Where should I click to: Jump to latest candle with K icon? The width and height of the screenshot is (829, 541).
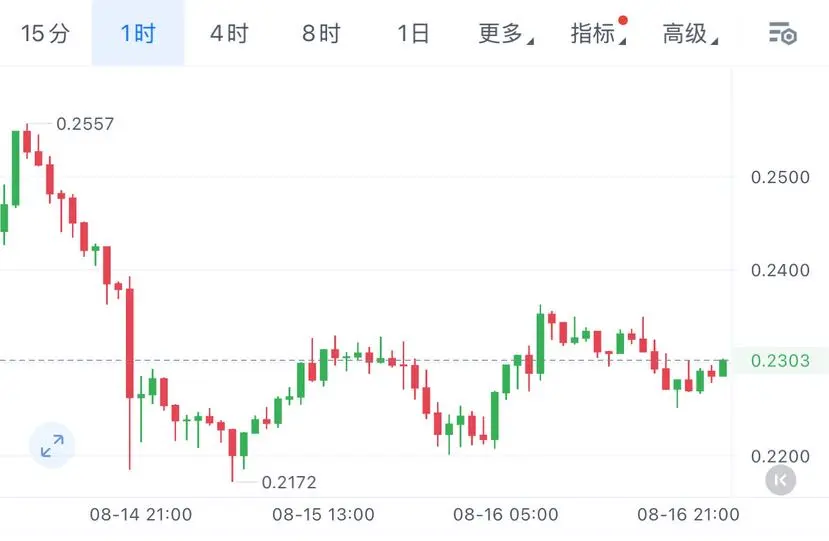click(780, 480)
